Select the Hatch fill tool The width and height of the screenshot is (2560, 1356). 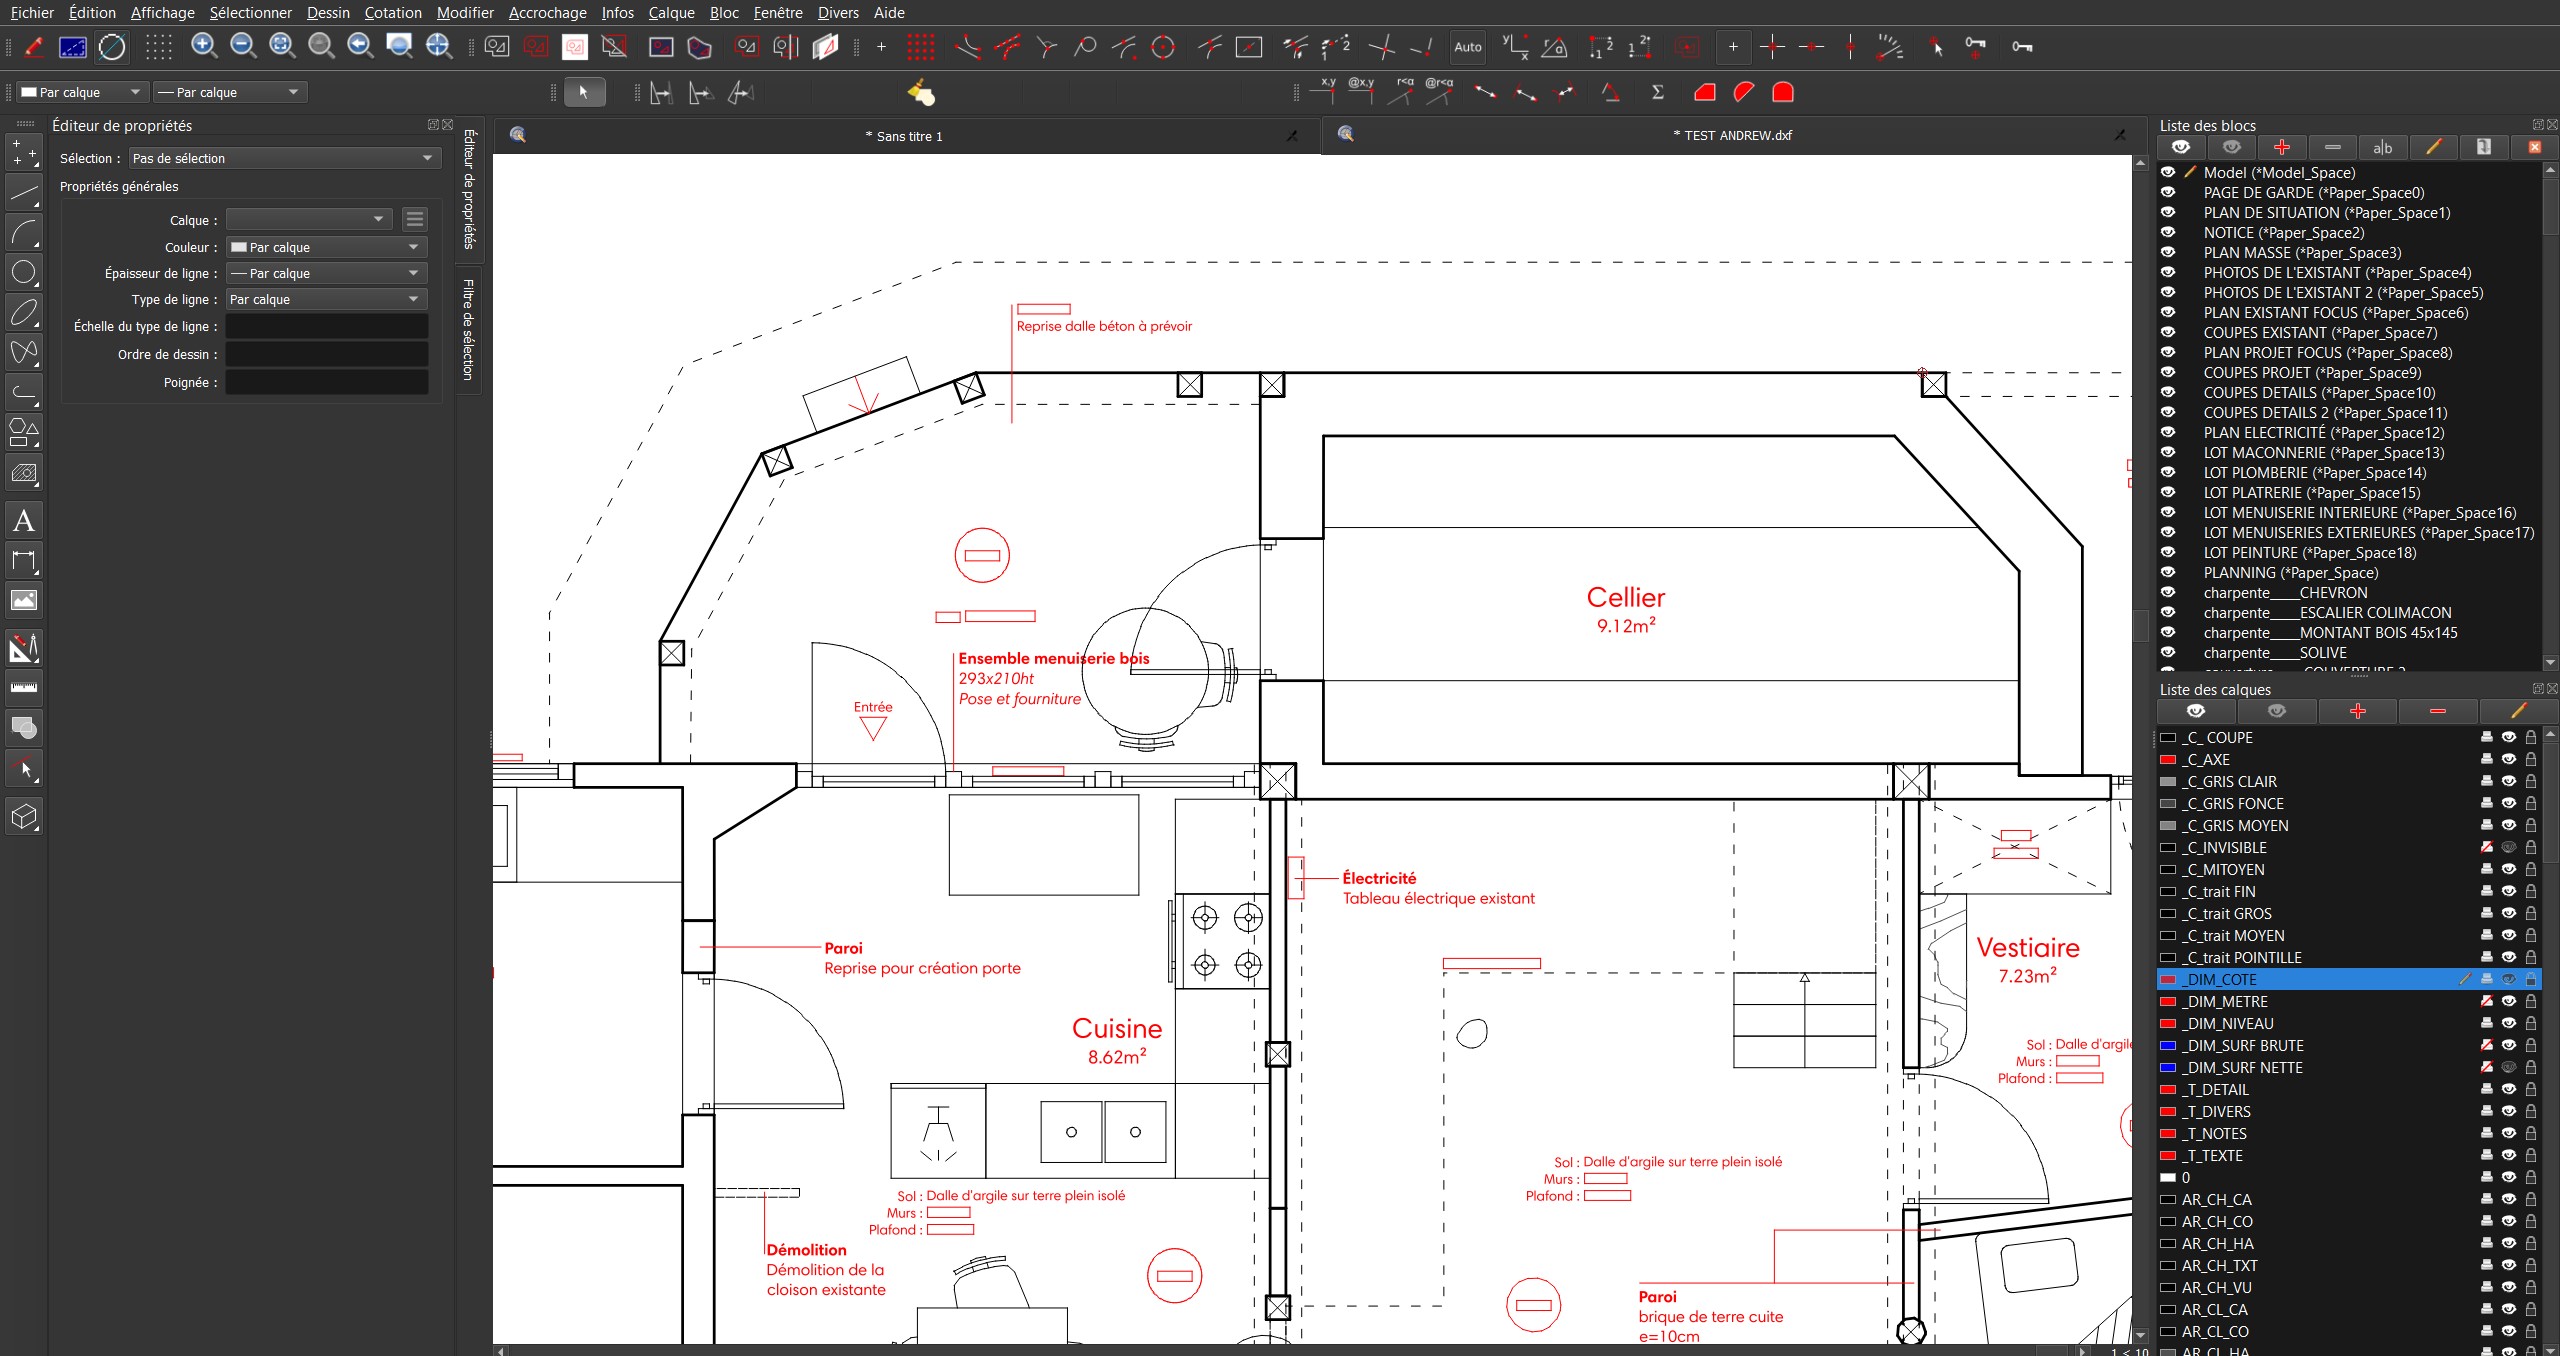click(23, 472)
